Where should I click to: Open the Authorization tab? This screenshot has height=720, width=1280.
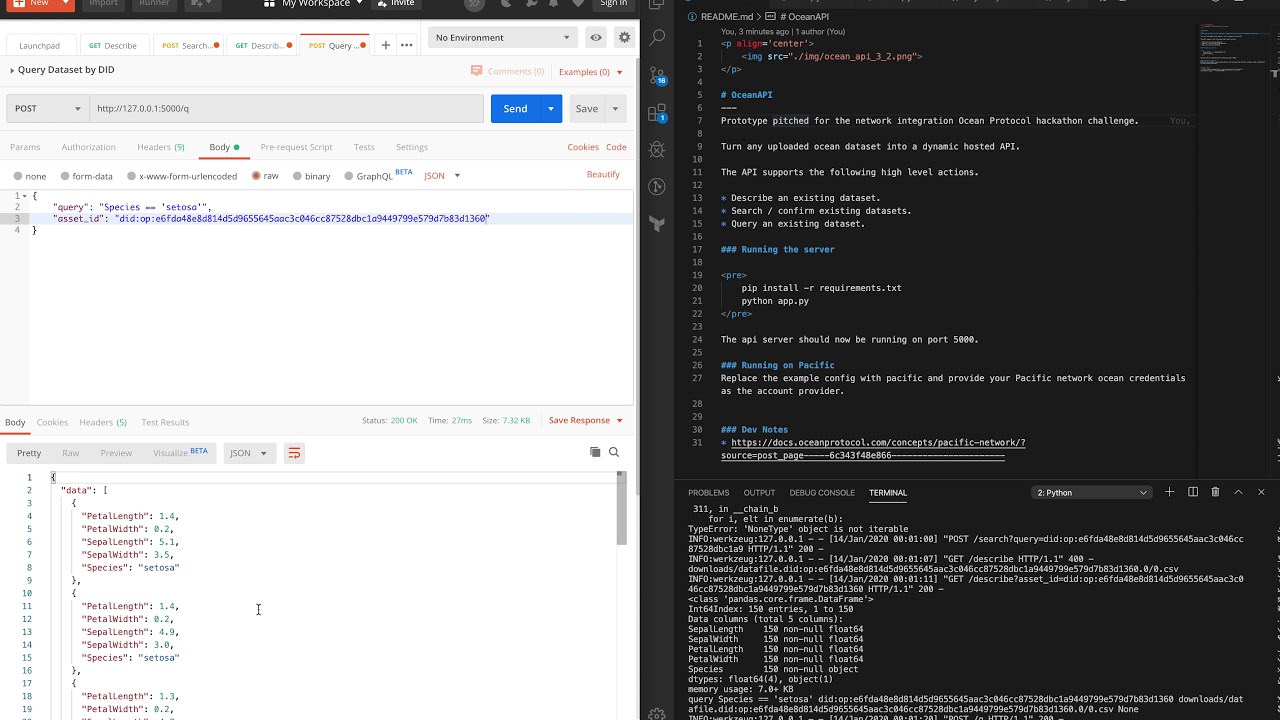(x=89, y=147)
